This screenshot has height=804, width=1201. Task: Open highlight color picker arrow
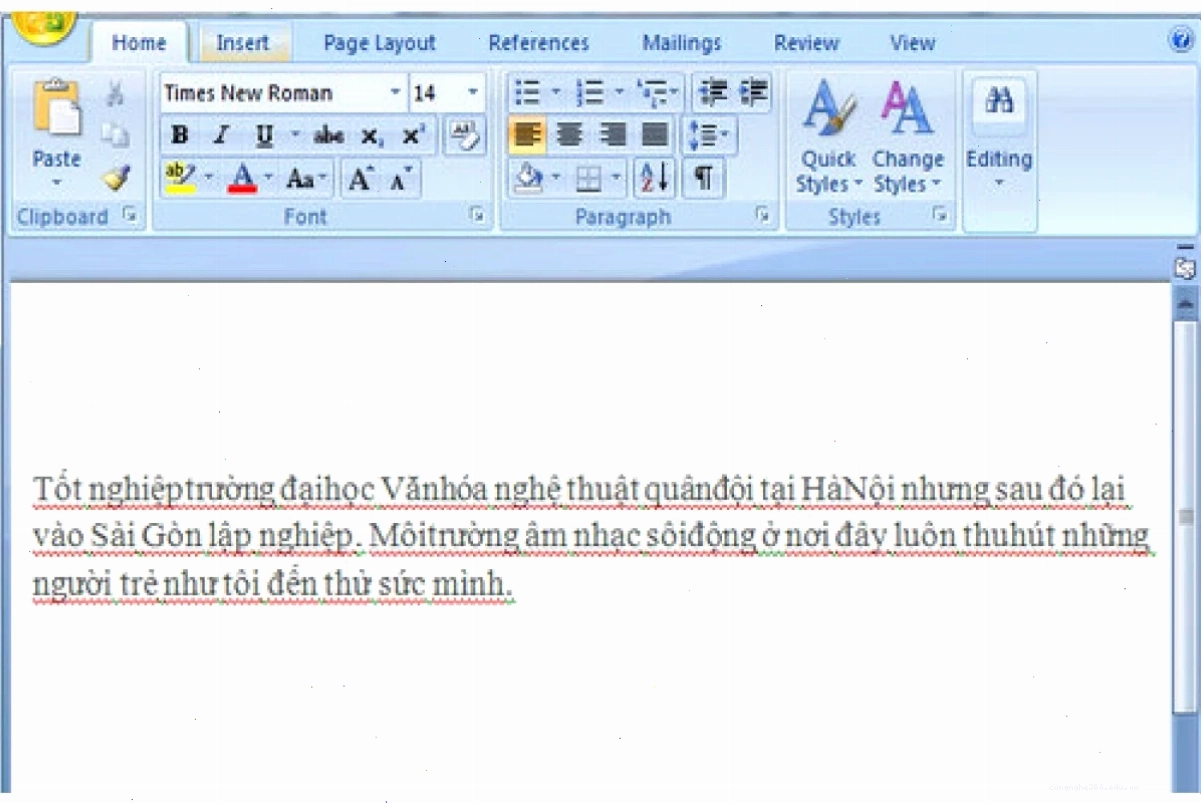209,179
